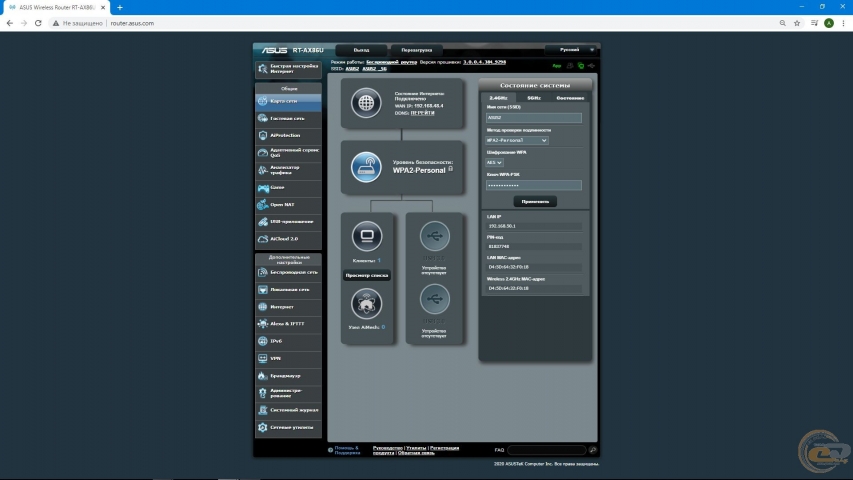
Task: Switch to the 5GHz tab
Action: (x=534, y=98)
